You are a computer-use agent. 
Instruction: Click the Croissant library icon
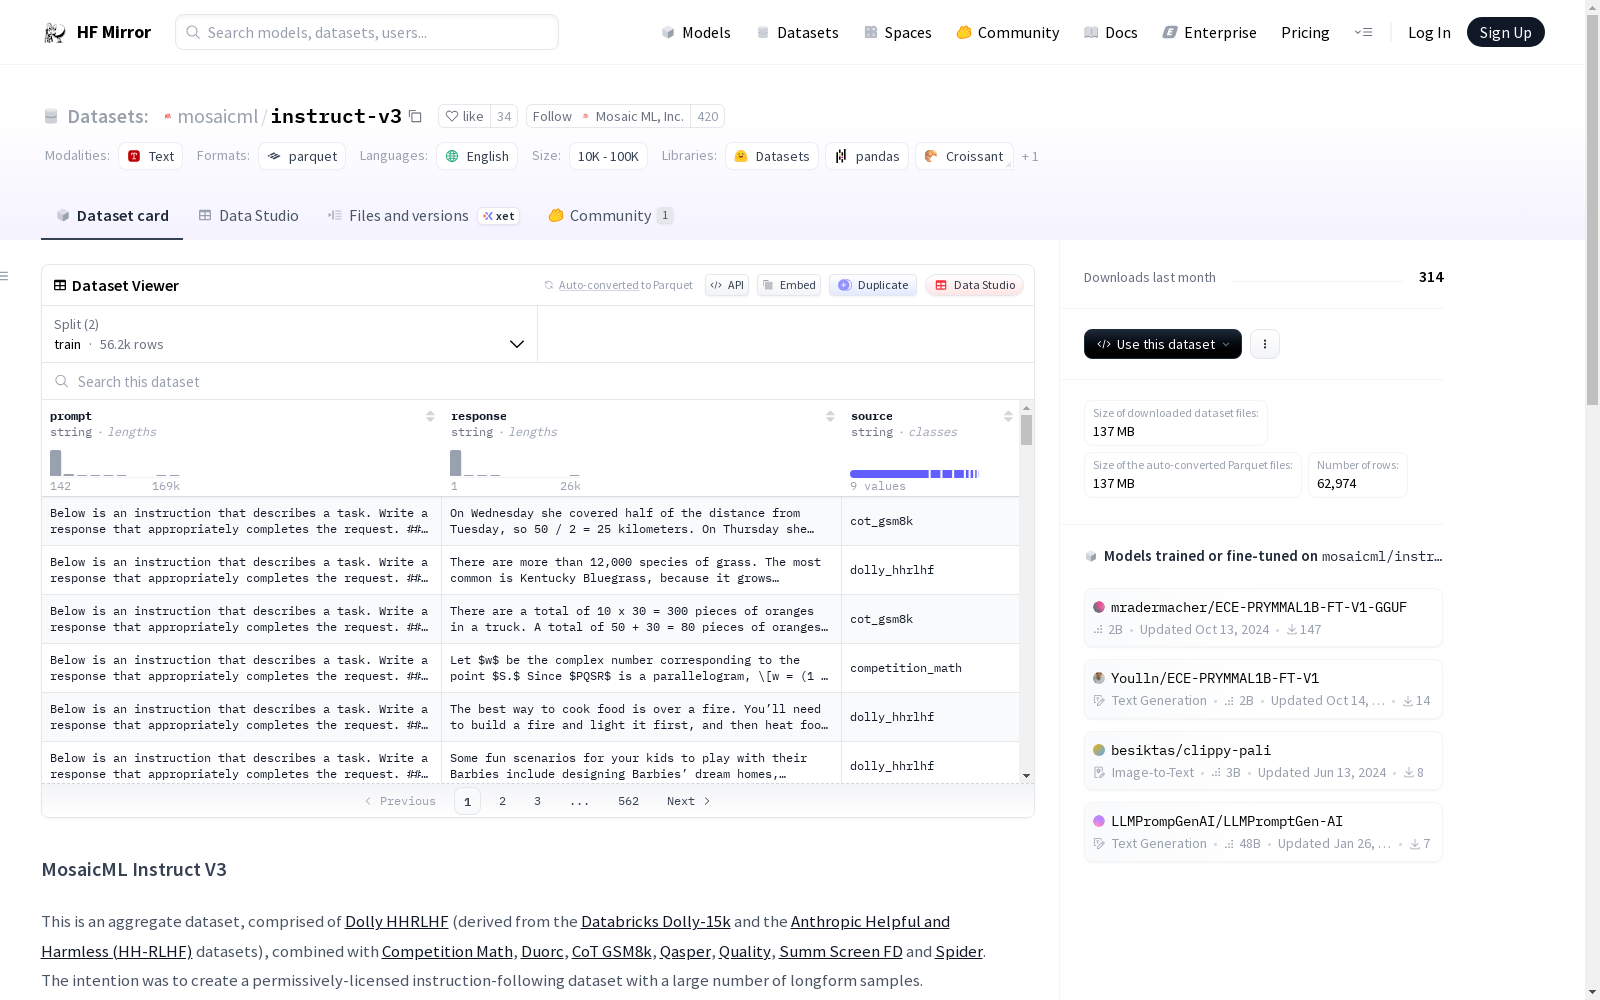[931, 156]
